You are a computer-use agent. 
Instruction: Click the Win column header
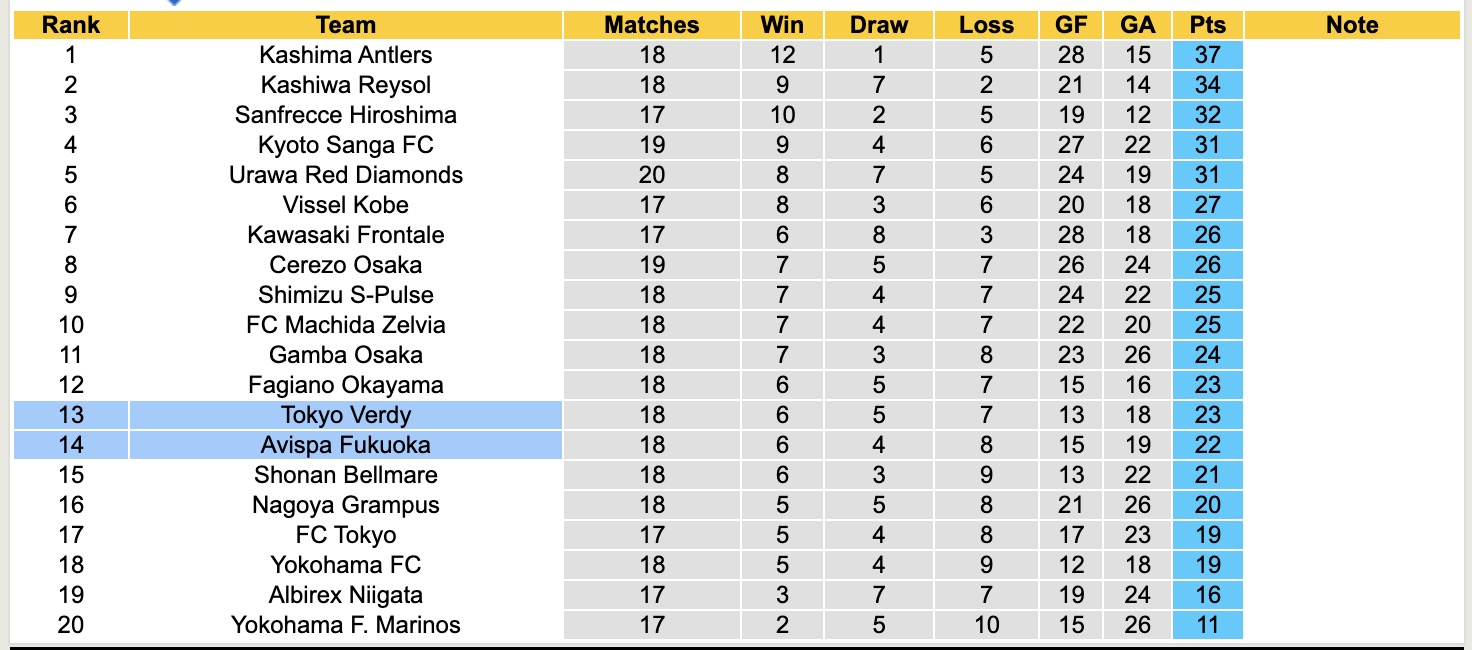click(782, 25)
